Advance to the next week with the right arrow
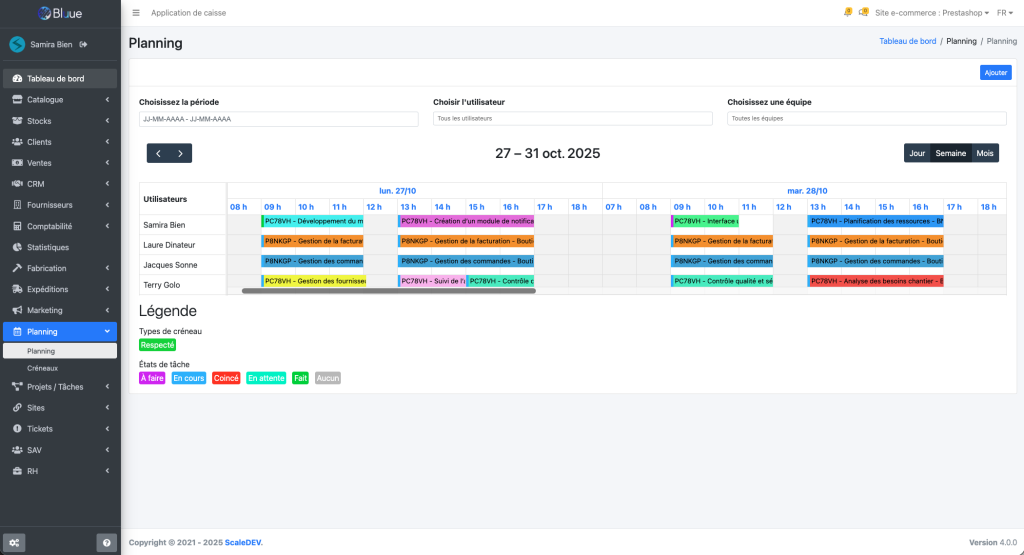 180,153
